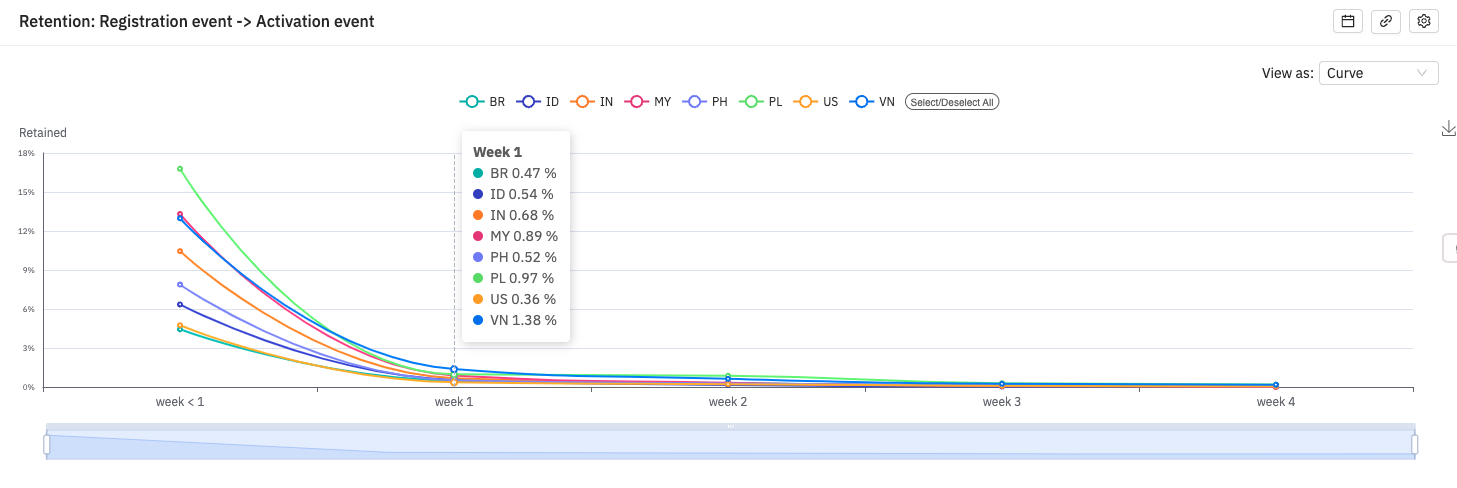Click the week 3 axis label
1457x488 pixels.
[1002, 401]
